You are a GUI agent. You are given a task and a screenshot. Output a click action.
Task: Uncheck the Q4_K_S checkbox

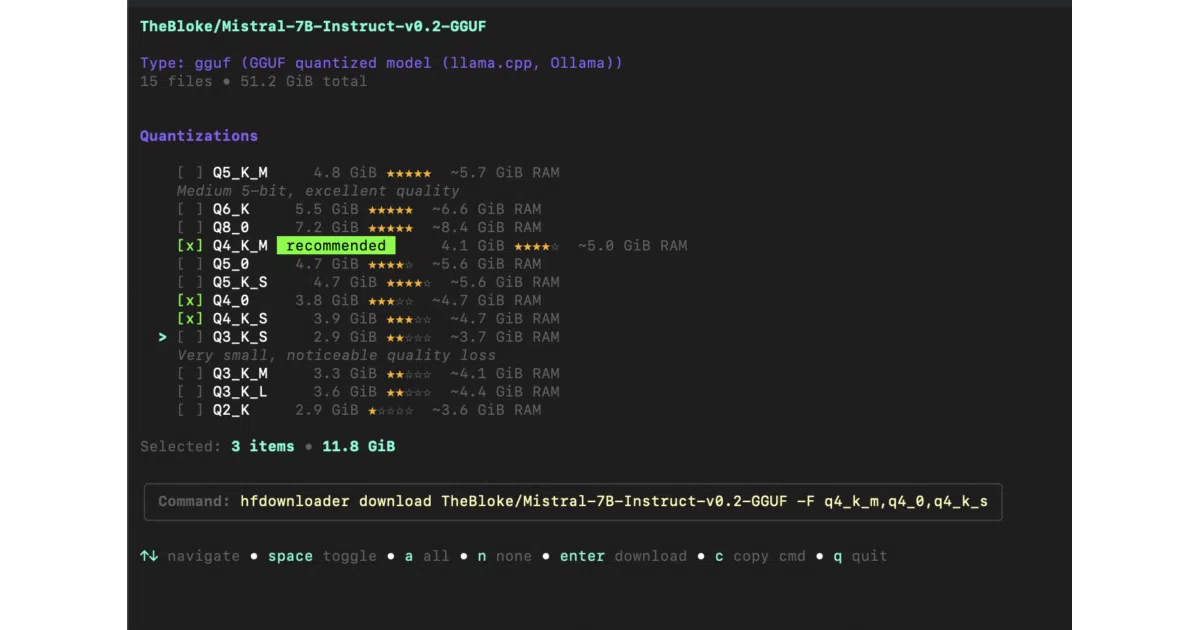[190, 319]
